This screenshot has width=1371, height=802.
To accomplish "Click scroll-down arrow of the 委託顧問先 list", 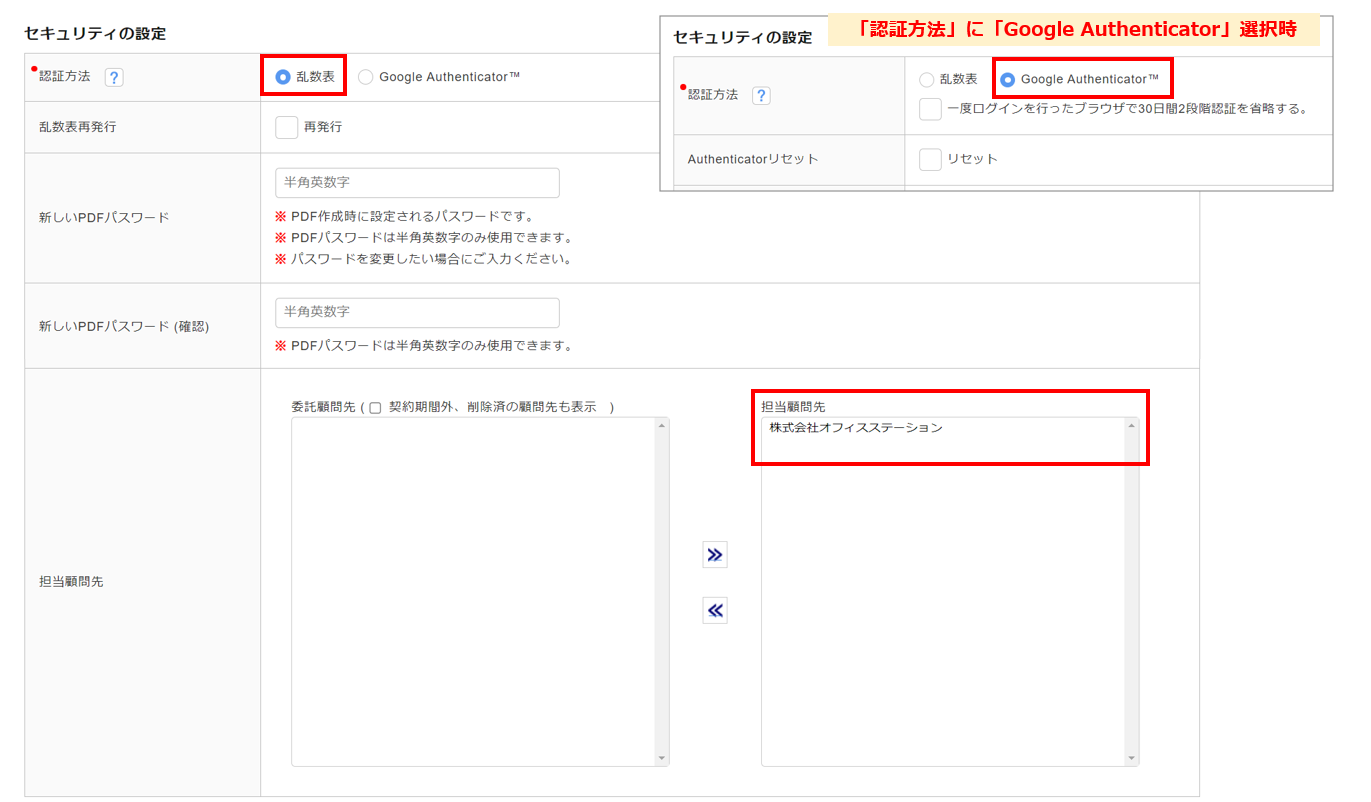I will pos(661,758).
